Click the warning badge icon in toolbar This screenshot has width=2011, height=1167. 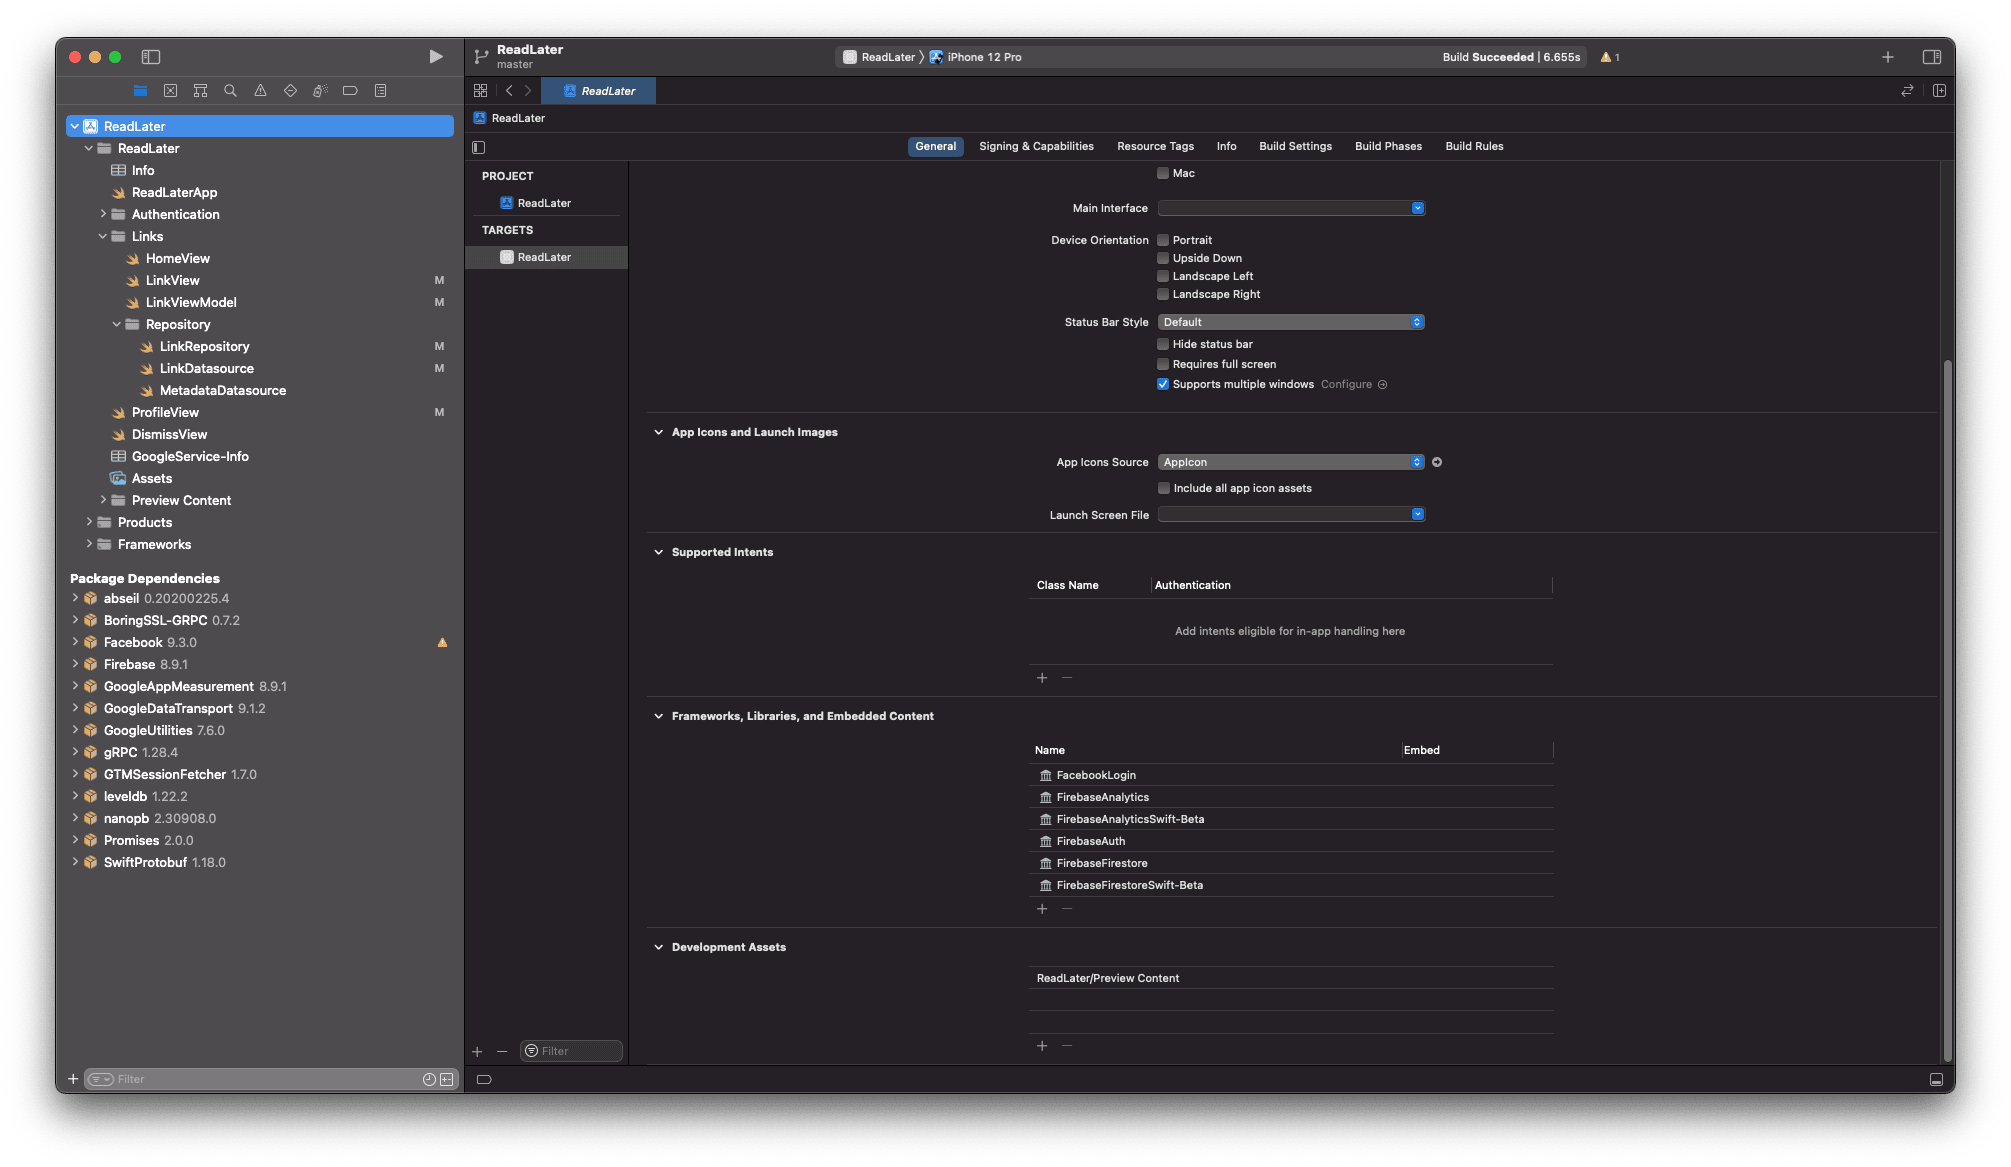[x=1607, y=56]
